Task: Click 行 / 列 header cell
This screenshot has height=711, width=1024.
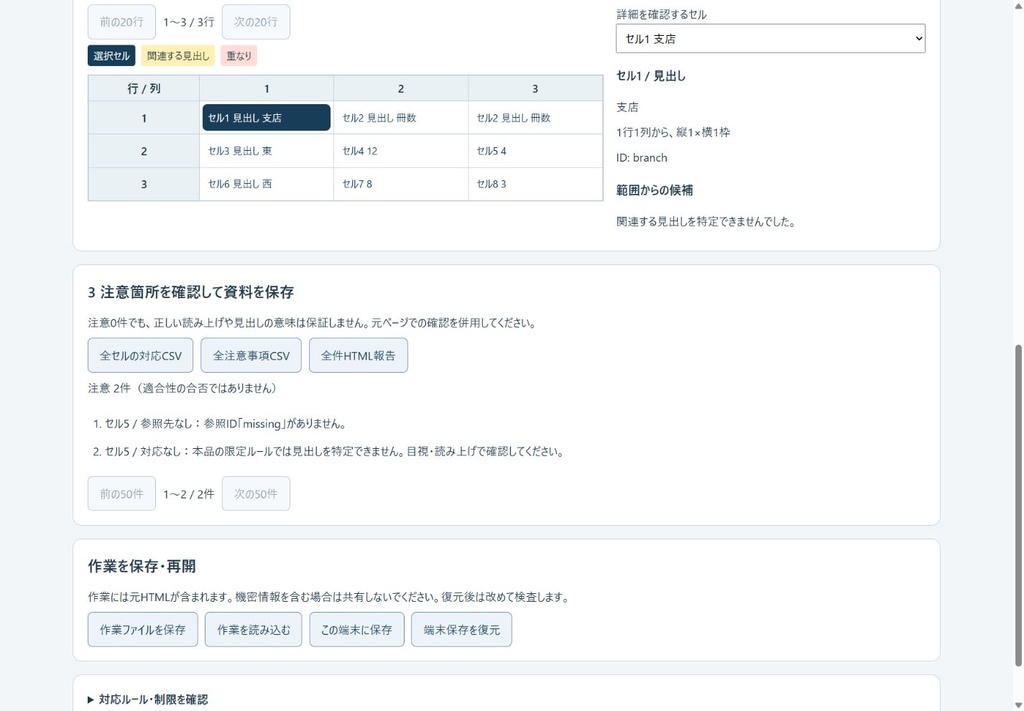Action: pos(144,88)
